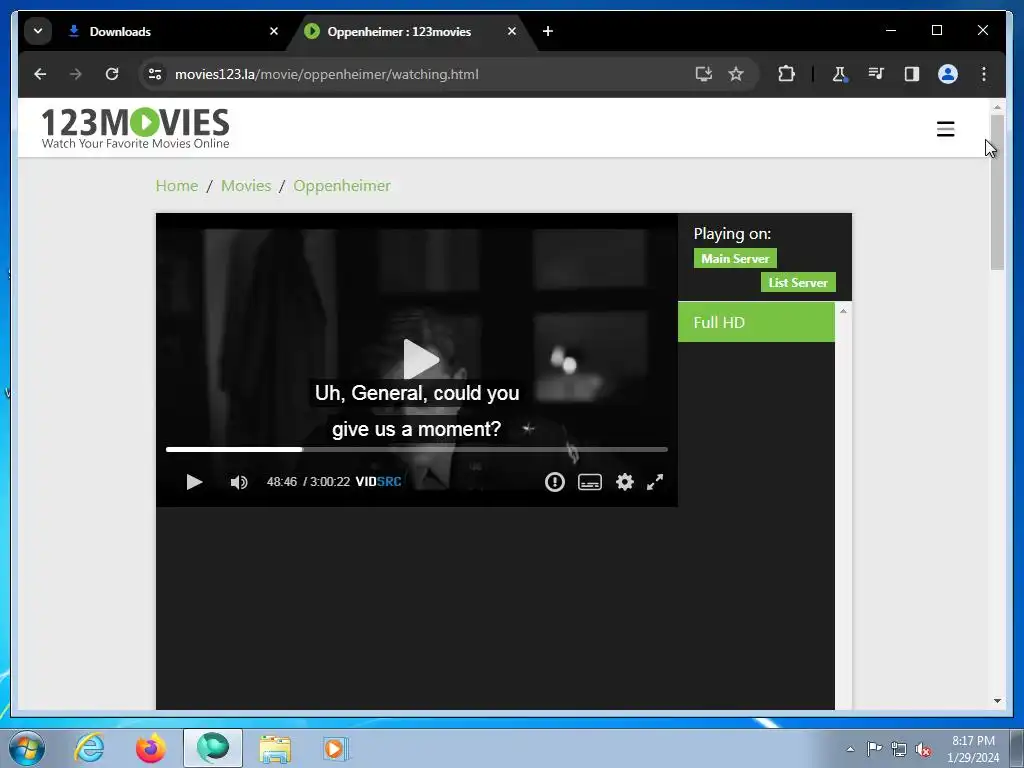Viewport: 1024px width, 768px height.
Task: Go to the Home breadcrumb link
Action: click(x=176, y=185)
